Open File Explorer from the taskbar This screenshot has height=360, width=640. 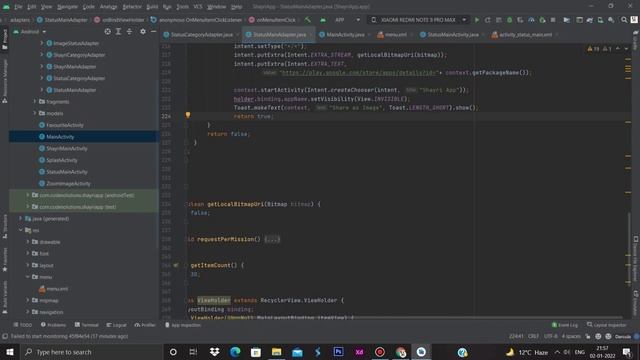[x=276, y=352]
